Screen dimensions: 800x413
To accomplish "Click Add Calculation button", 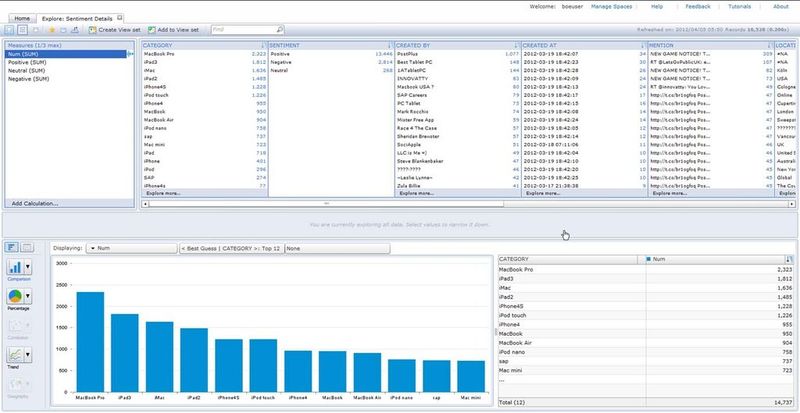I will [x=35, y=204].
